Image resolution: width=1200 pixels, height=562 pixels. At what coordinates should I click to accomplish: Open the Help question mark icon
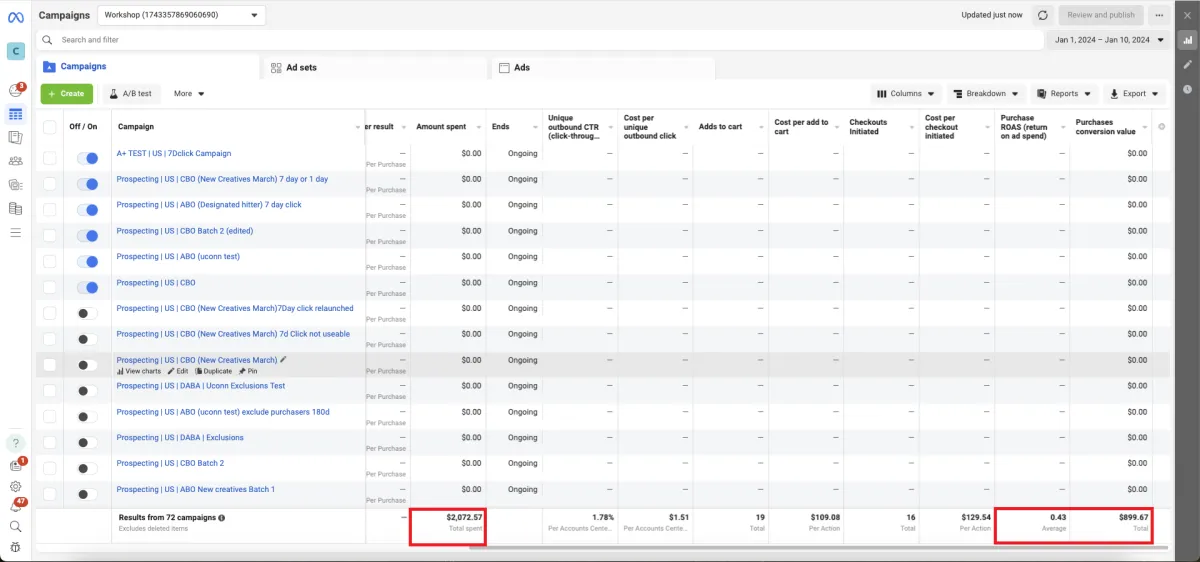pyautogui.click(x=16, y=443)
